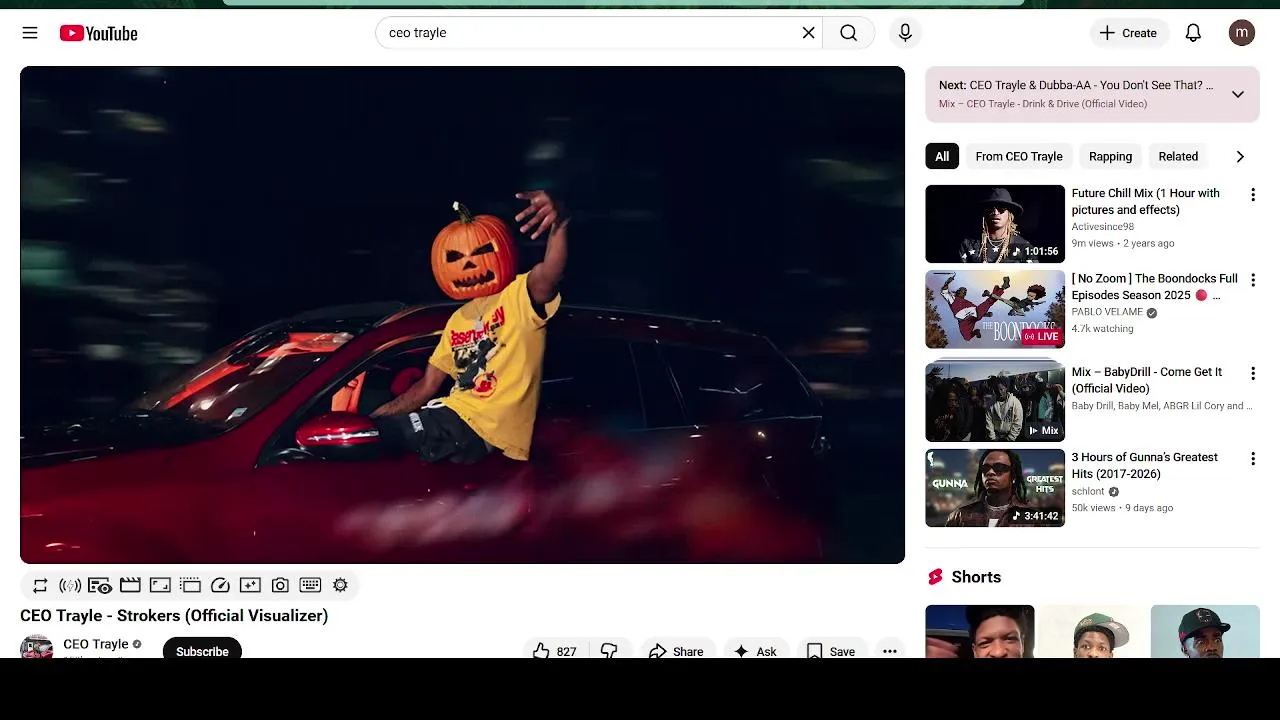Open Mix – BabyDrill Come Get It title

[x=1147, y=379]
